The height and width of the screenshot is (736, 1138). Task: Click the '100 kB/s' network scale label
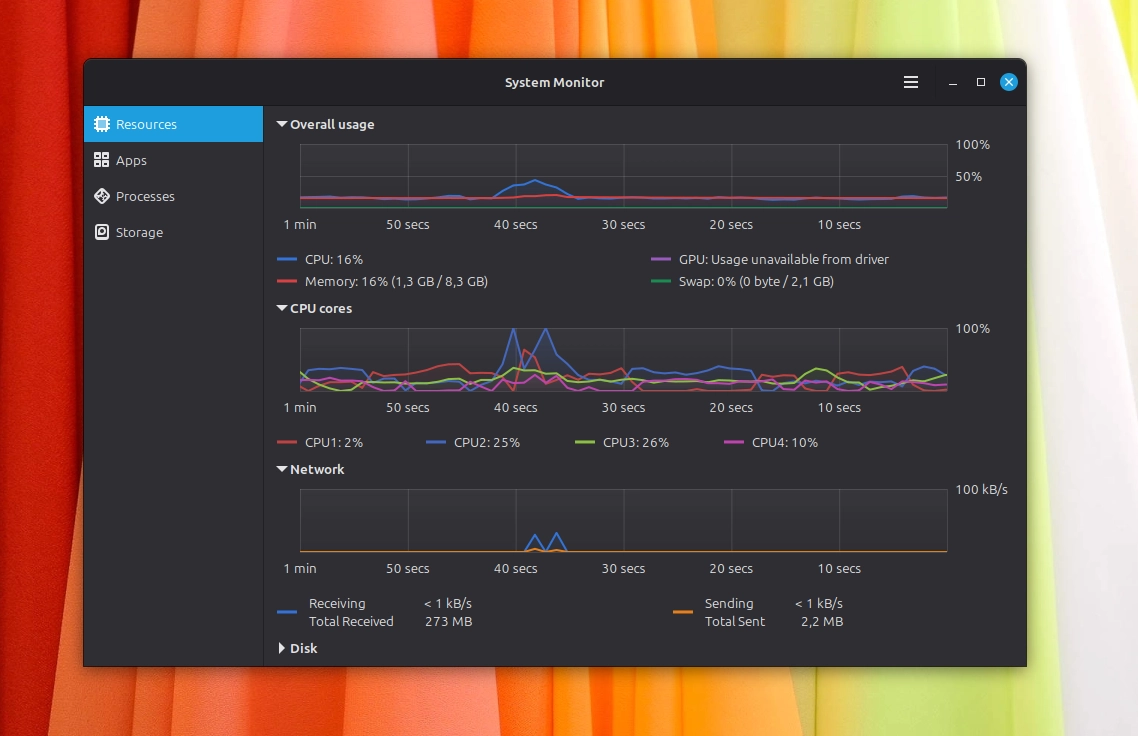tap(981, 489)
